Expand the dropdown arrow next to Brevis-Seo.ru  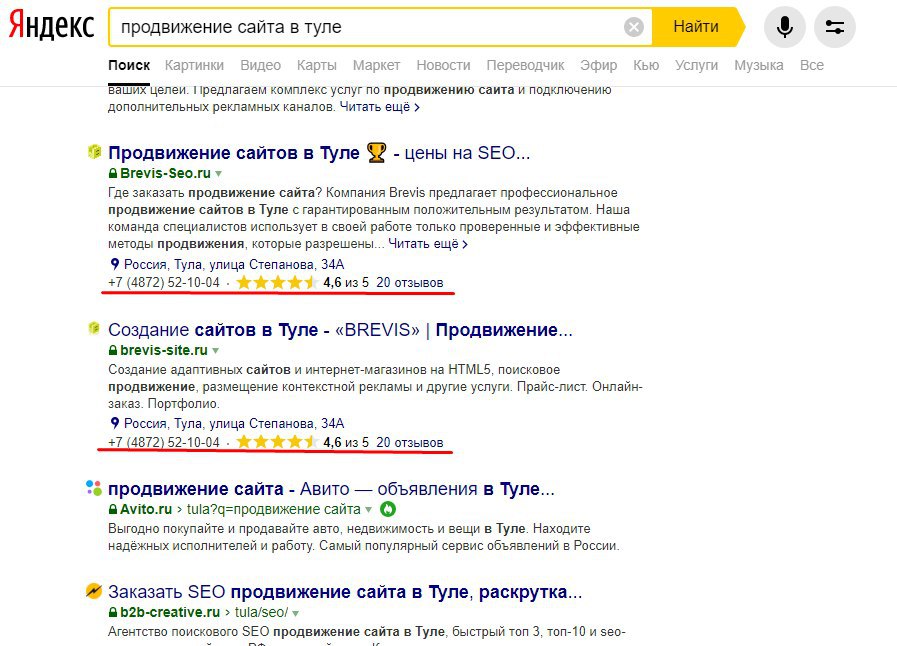coord(218,174)
